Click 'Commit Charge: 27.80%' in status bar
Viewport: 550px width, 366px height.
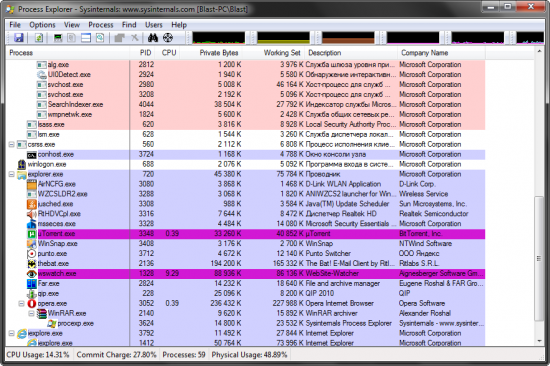116,355
